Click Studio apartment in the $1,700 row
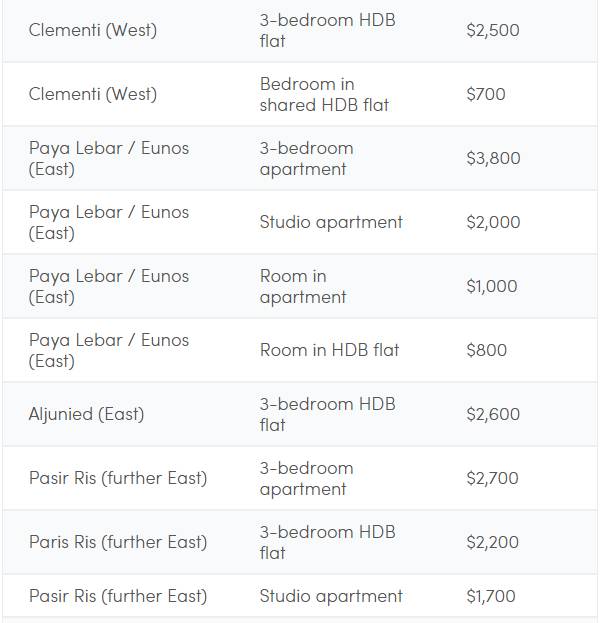 click(331, 596)
